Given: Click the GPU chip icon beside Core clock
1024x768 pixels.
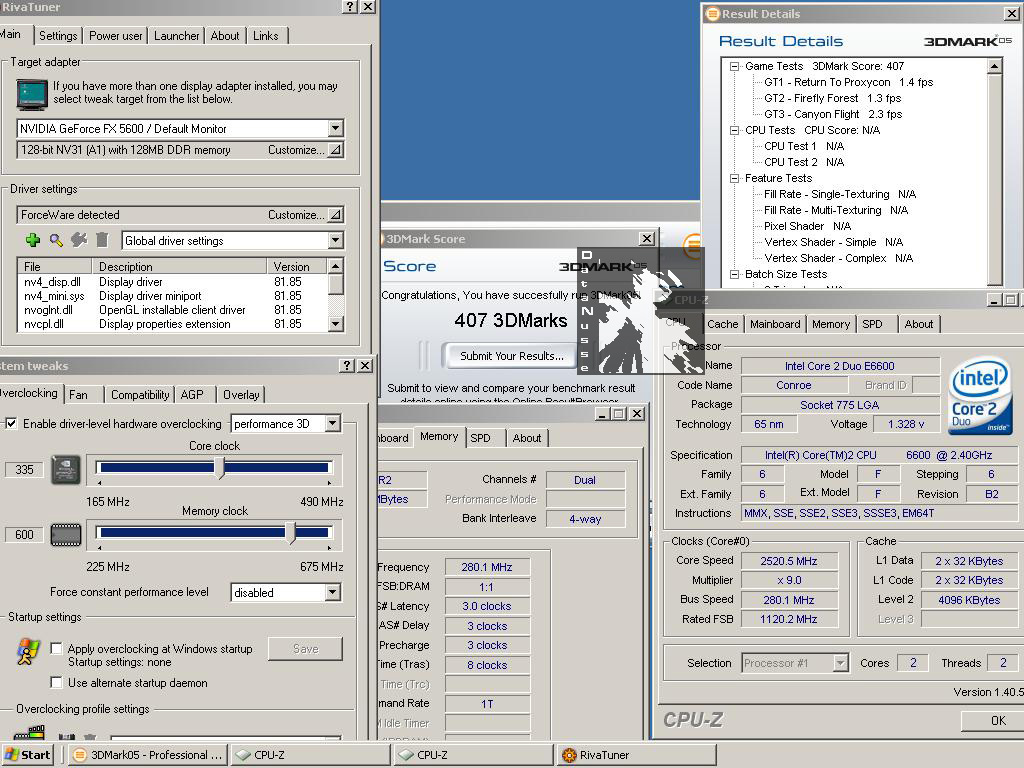Looking at the screenshot, I should (x=66, y=469).
